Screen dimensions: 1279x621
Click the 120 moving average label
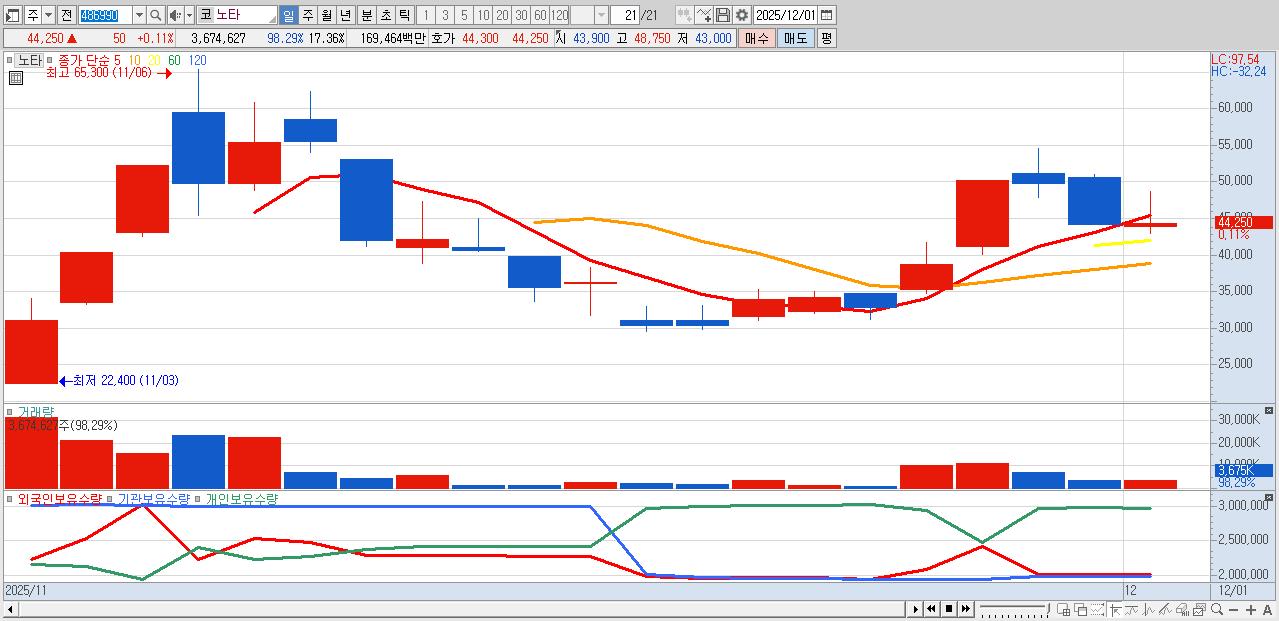click(198, 60)
